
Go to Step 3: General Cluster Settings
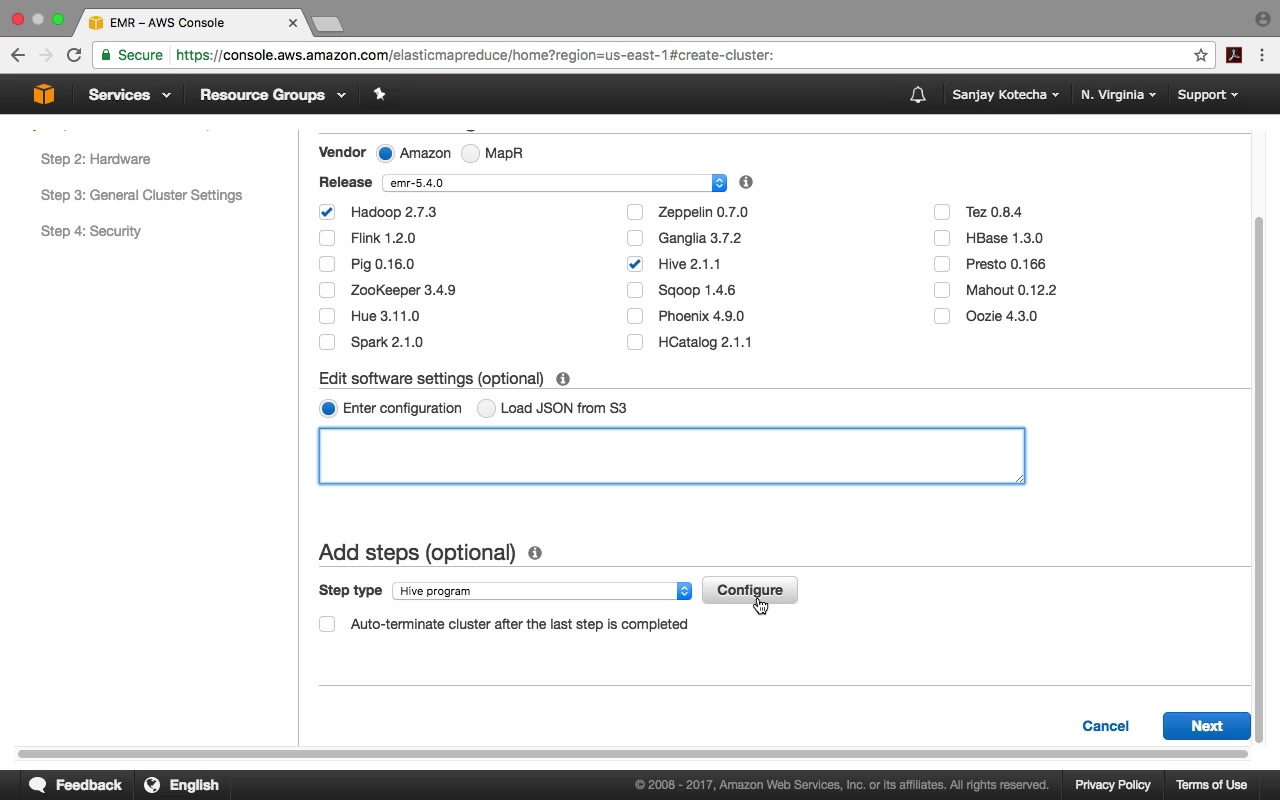[x=141, y=195]
